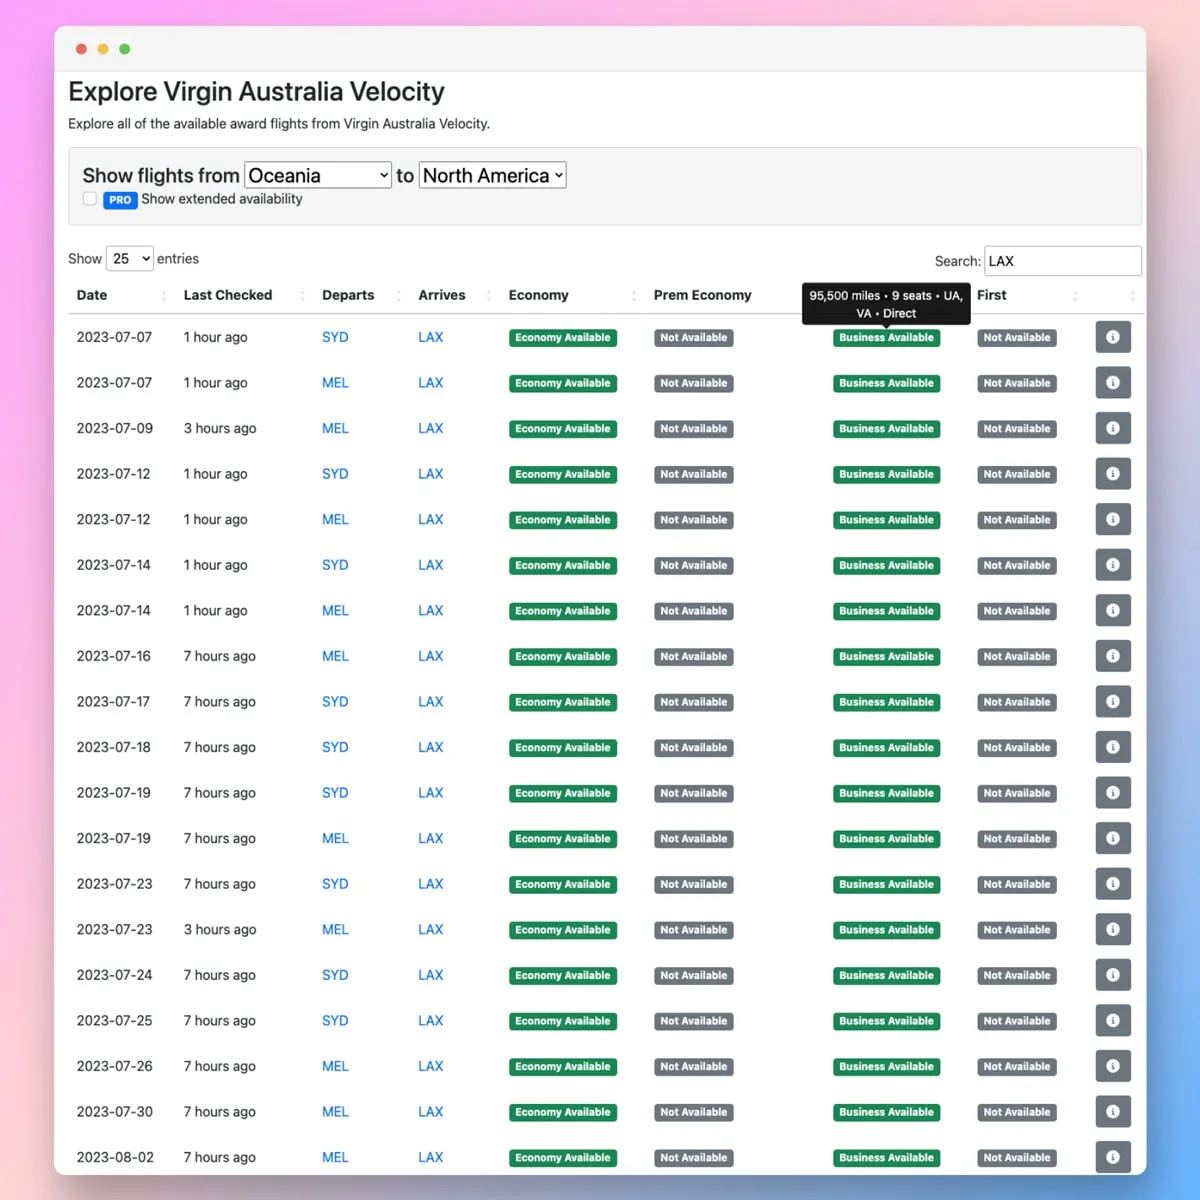The image size is (1200, 1200).
Task: Open info for 2023-07-26 MEL flight
Action: [1113, 1066]
